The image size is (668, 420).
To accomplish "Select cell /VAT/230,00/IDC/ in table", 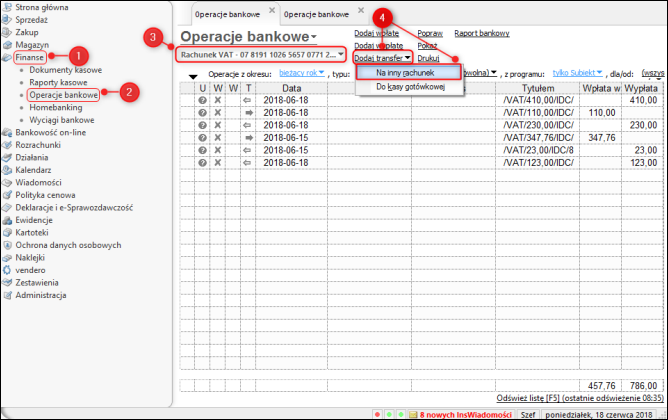I will click(538, 125).
